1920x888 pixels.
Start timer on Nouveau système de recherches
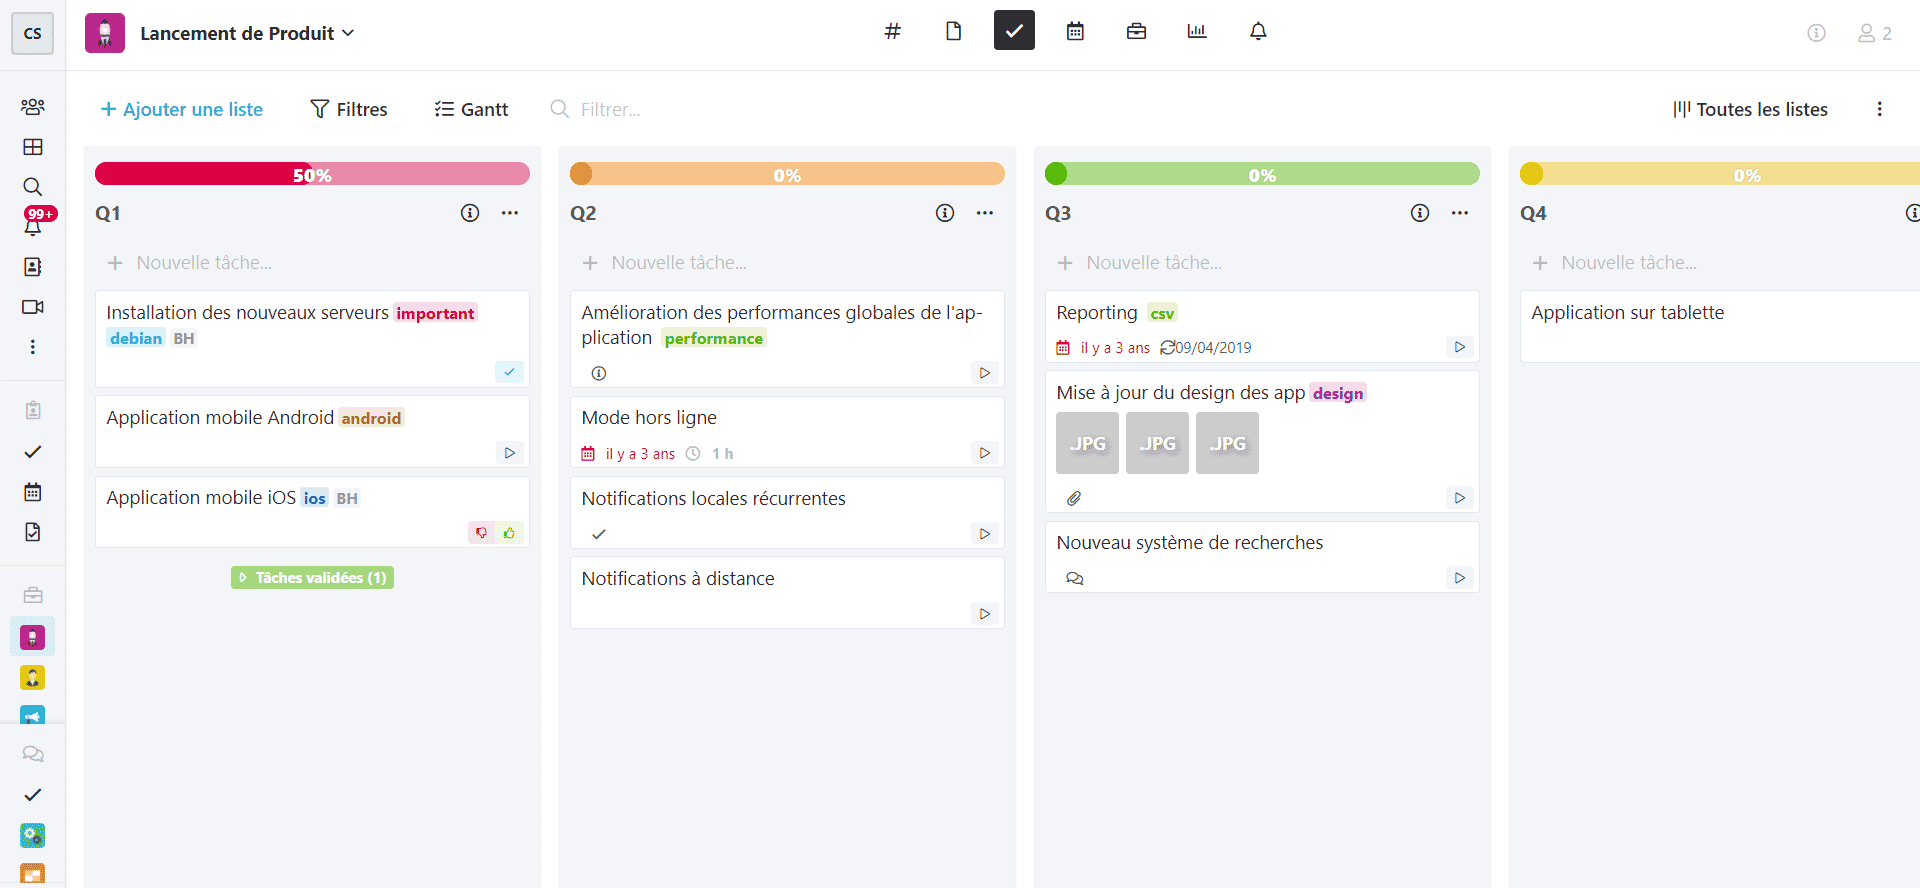(1459, 578)
